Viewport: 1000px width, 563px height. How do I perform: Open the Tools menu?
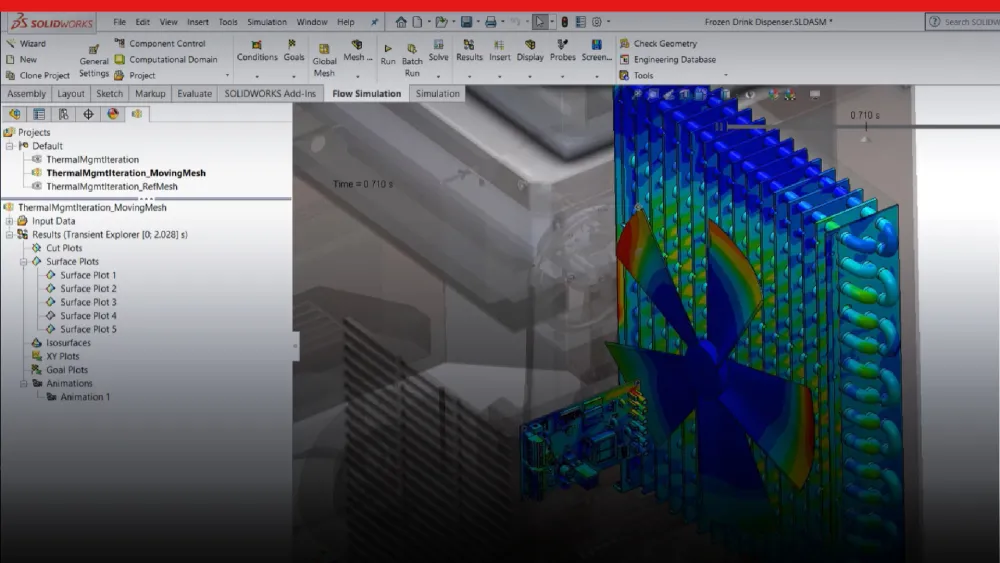coord(228,22)
